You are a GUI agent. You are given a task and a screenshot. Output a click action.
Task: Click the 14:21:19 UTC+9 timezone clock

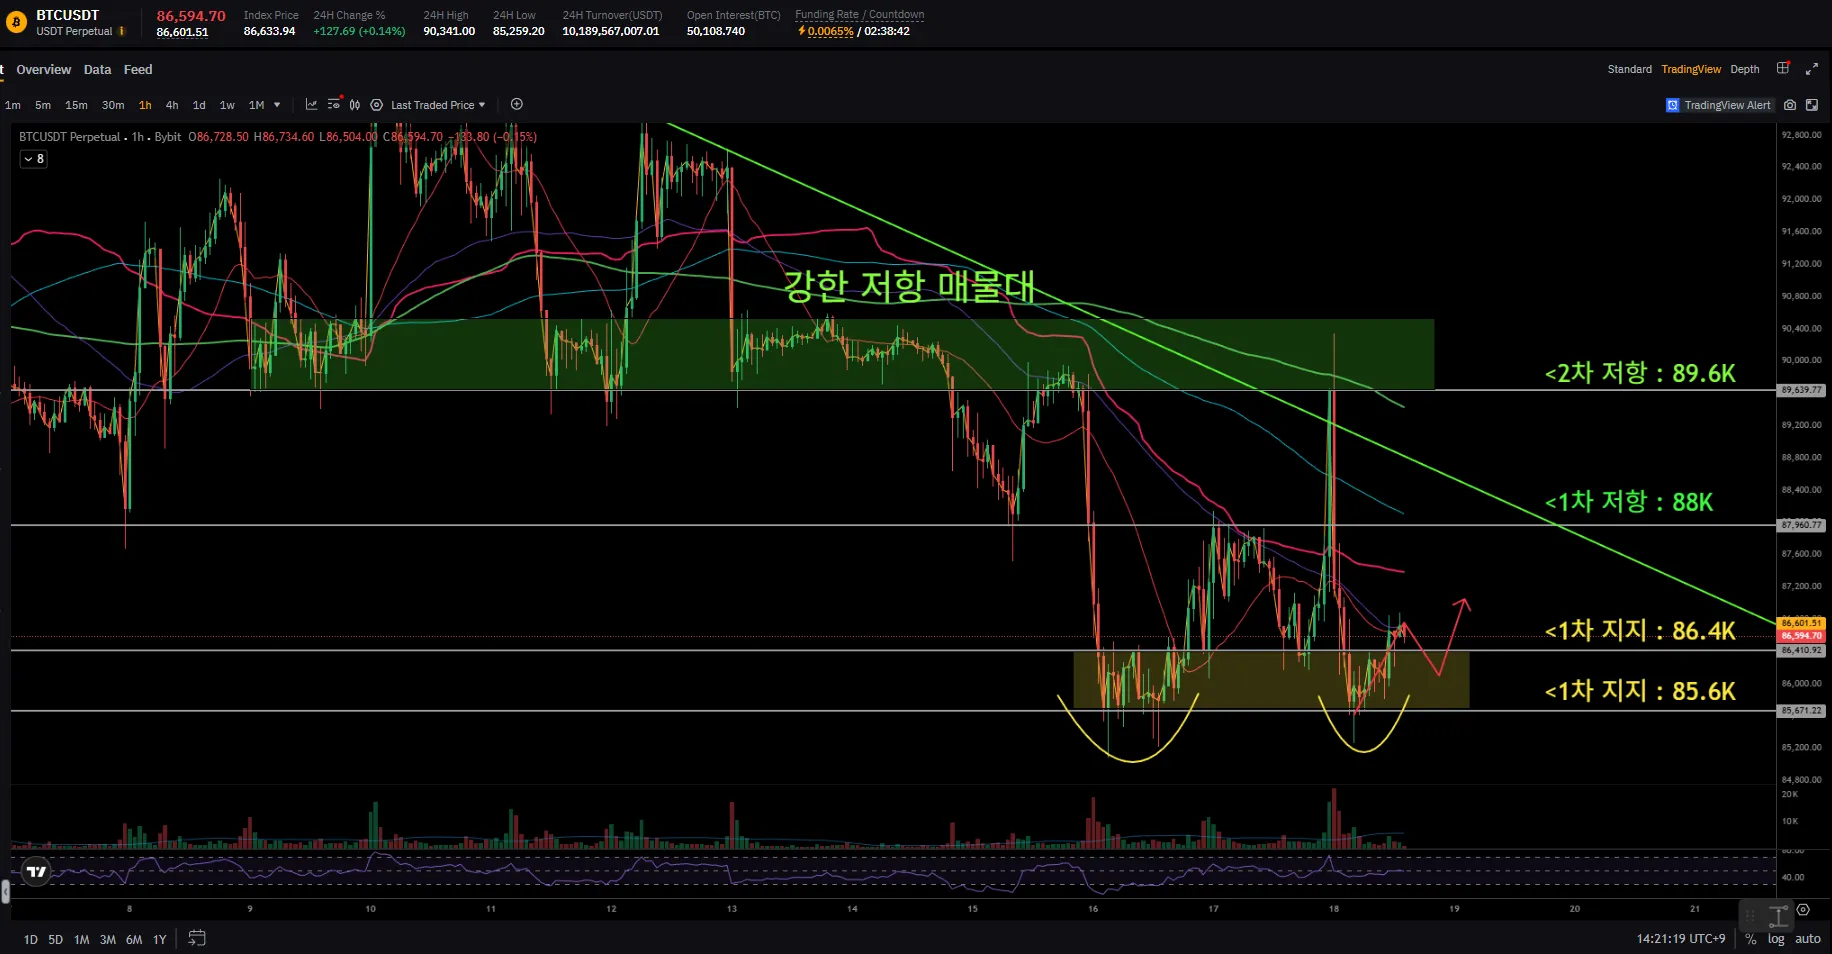coord(1680,939)
